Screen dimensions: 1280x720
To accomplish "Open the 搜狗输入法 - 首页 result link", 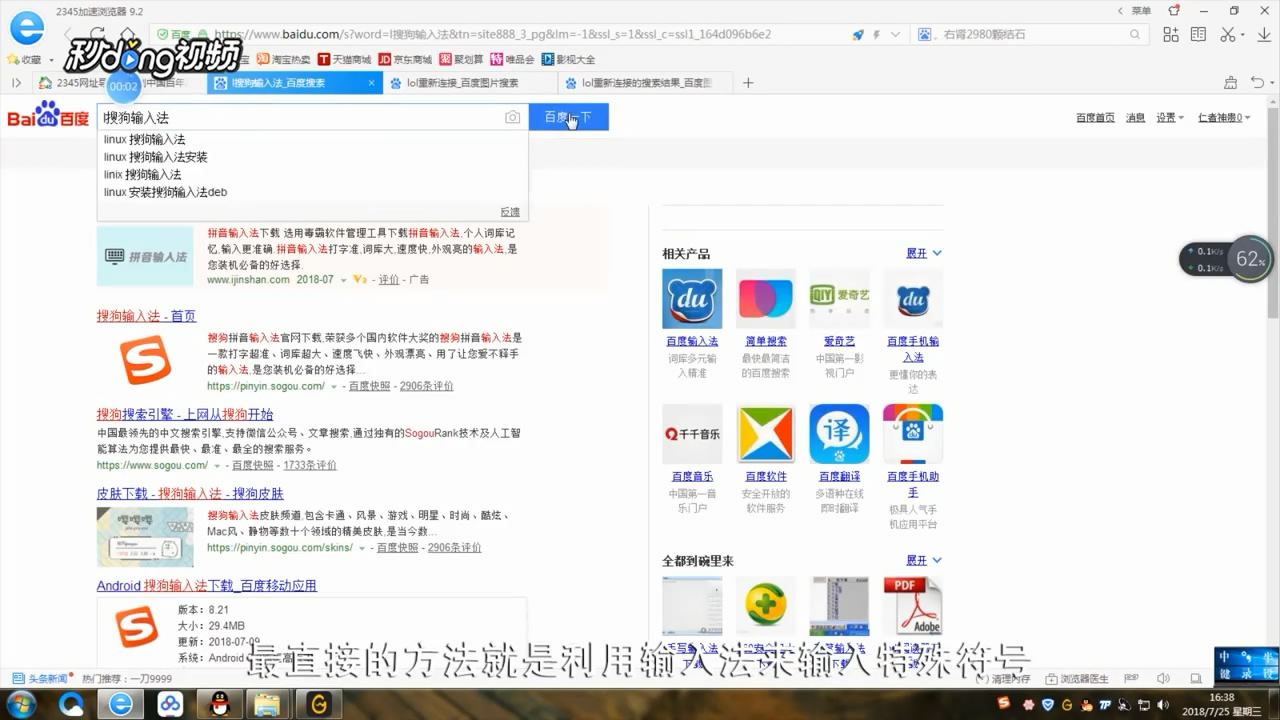I will 146,316.
